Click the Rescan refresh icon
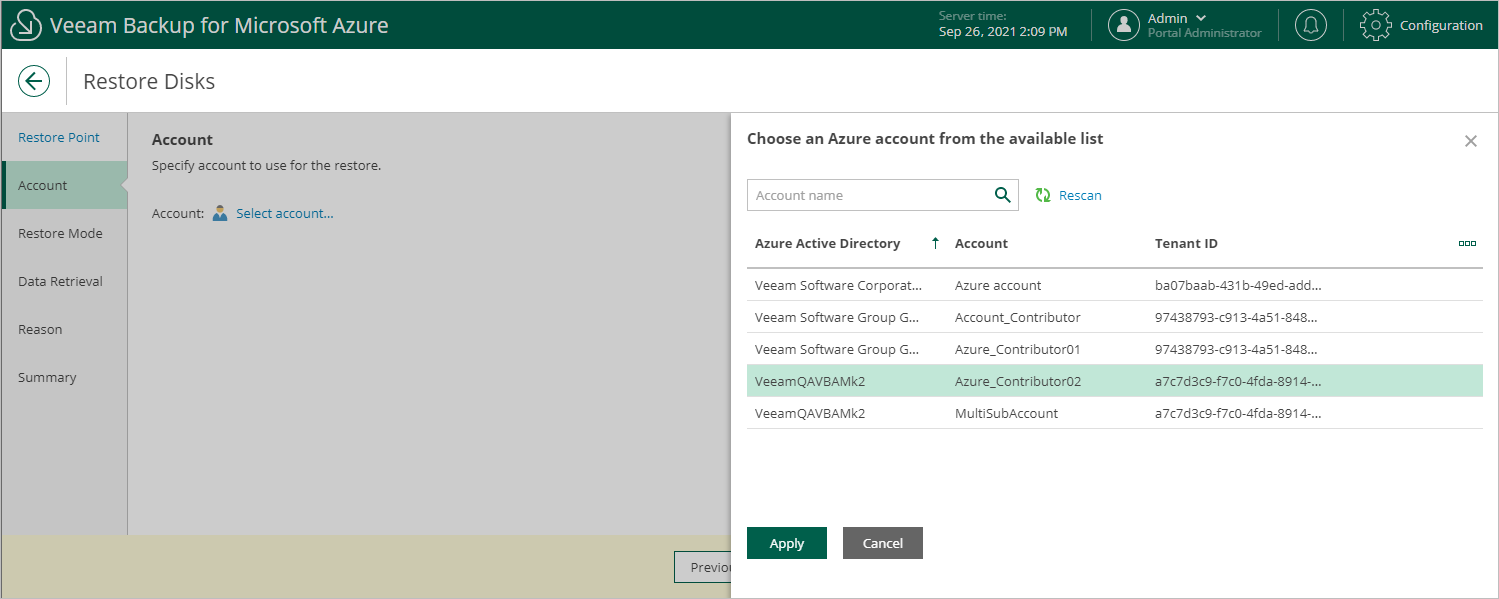Viewport: 1499px width, 599px height. click(x=1043, y=195)
